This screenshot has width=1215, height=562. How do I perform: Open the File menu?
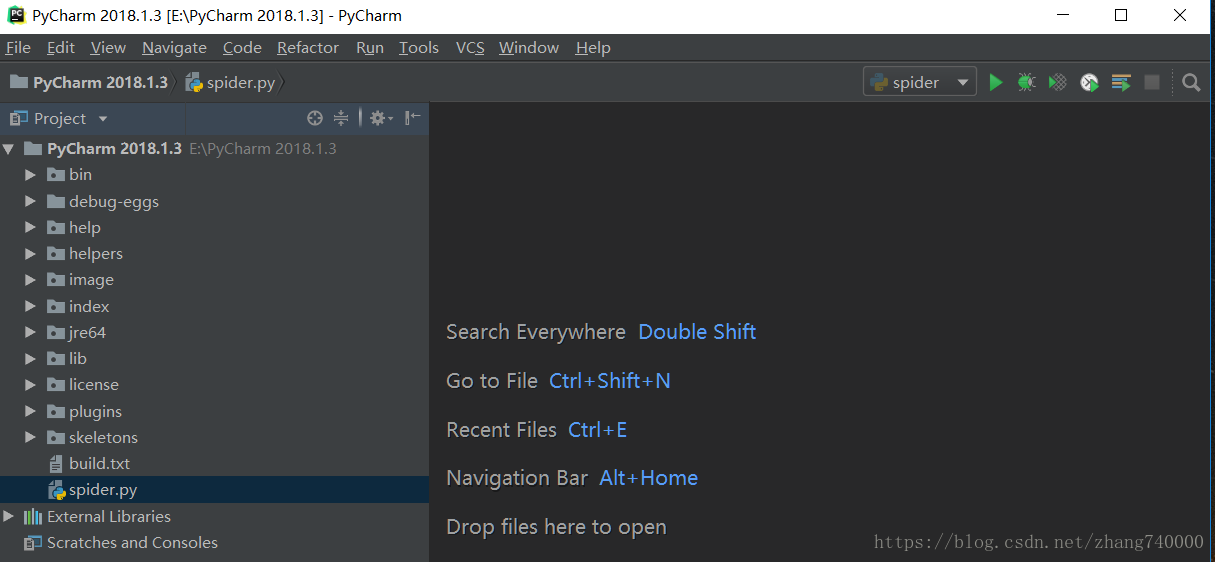pyautogui.click(x=18, y=47)
